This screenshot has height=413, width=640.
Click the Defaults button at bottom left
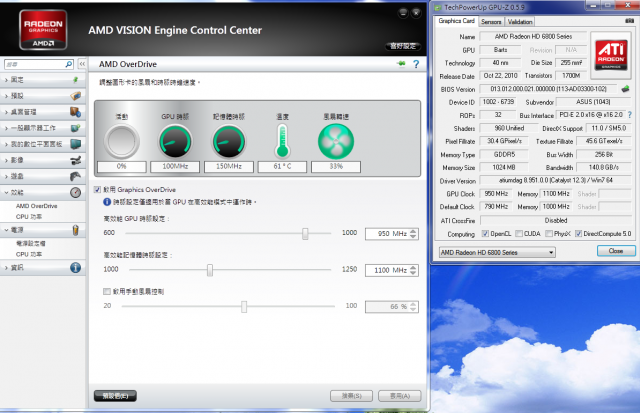click(115, 395)
